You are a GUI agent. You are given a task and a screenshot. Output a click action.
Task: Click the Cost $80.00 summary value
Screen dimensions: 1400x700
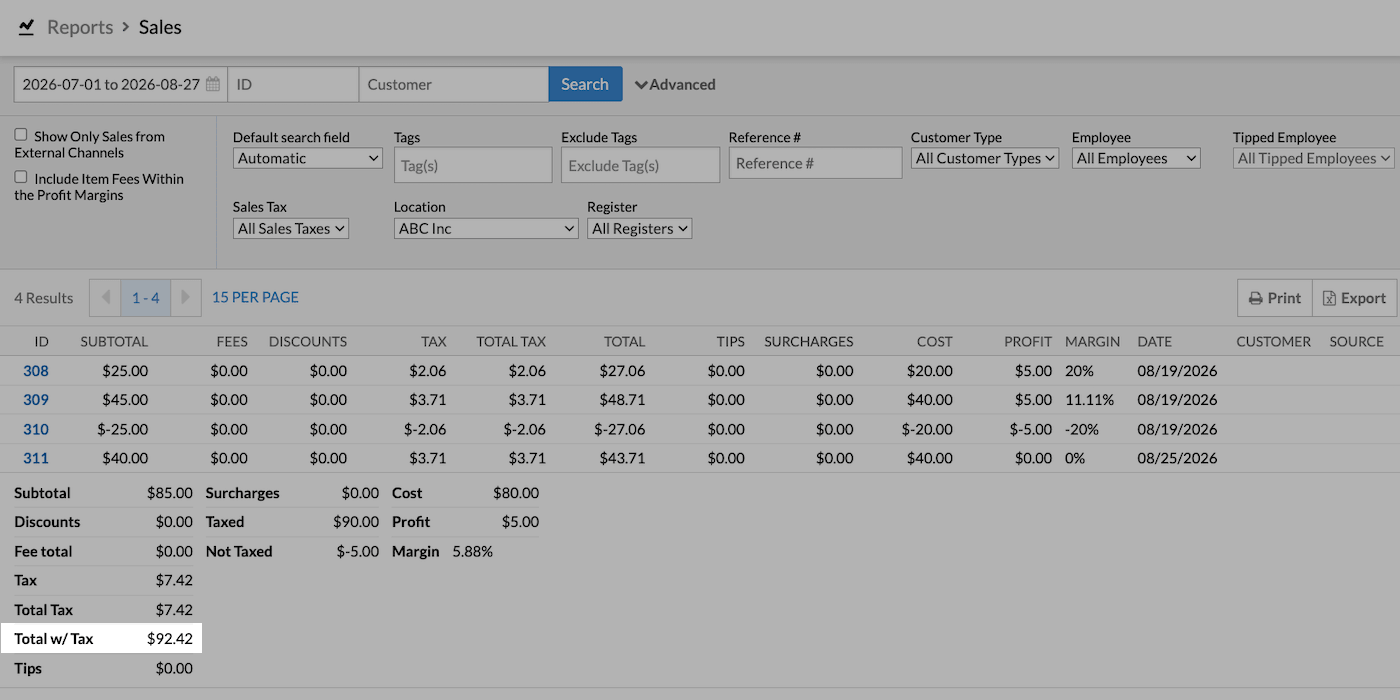[516, 493]
